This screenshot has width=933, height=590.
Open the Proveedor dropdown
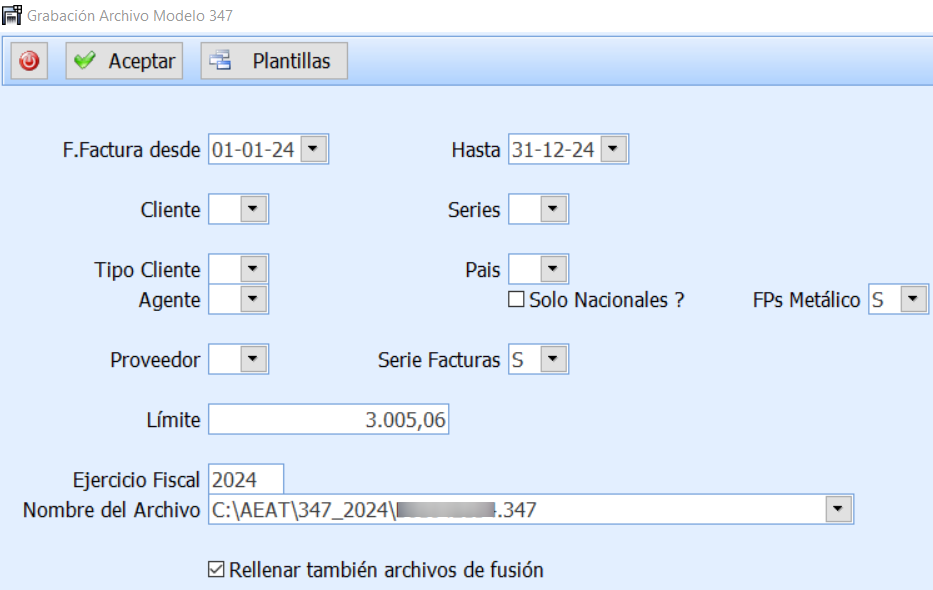click(253, 359)
